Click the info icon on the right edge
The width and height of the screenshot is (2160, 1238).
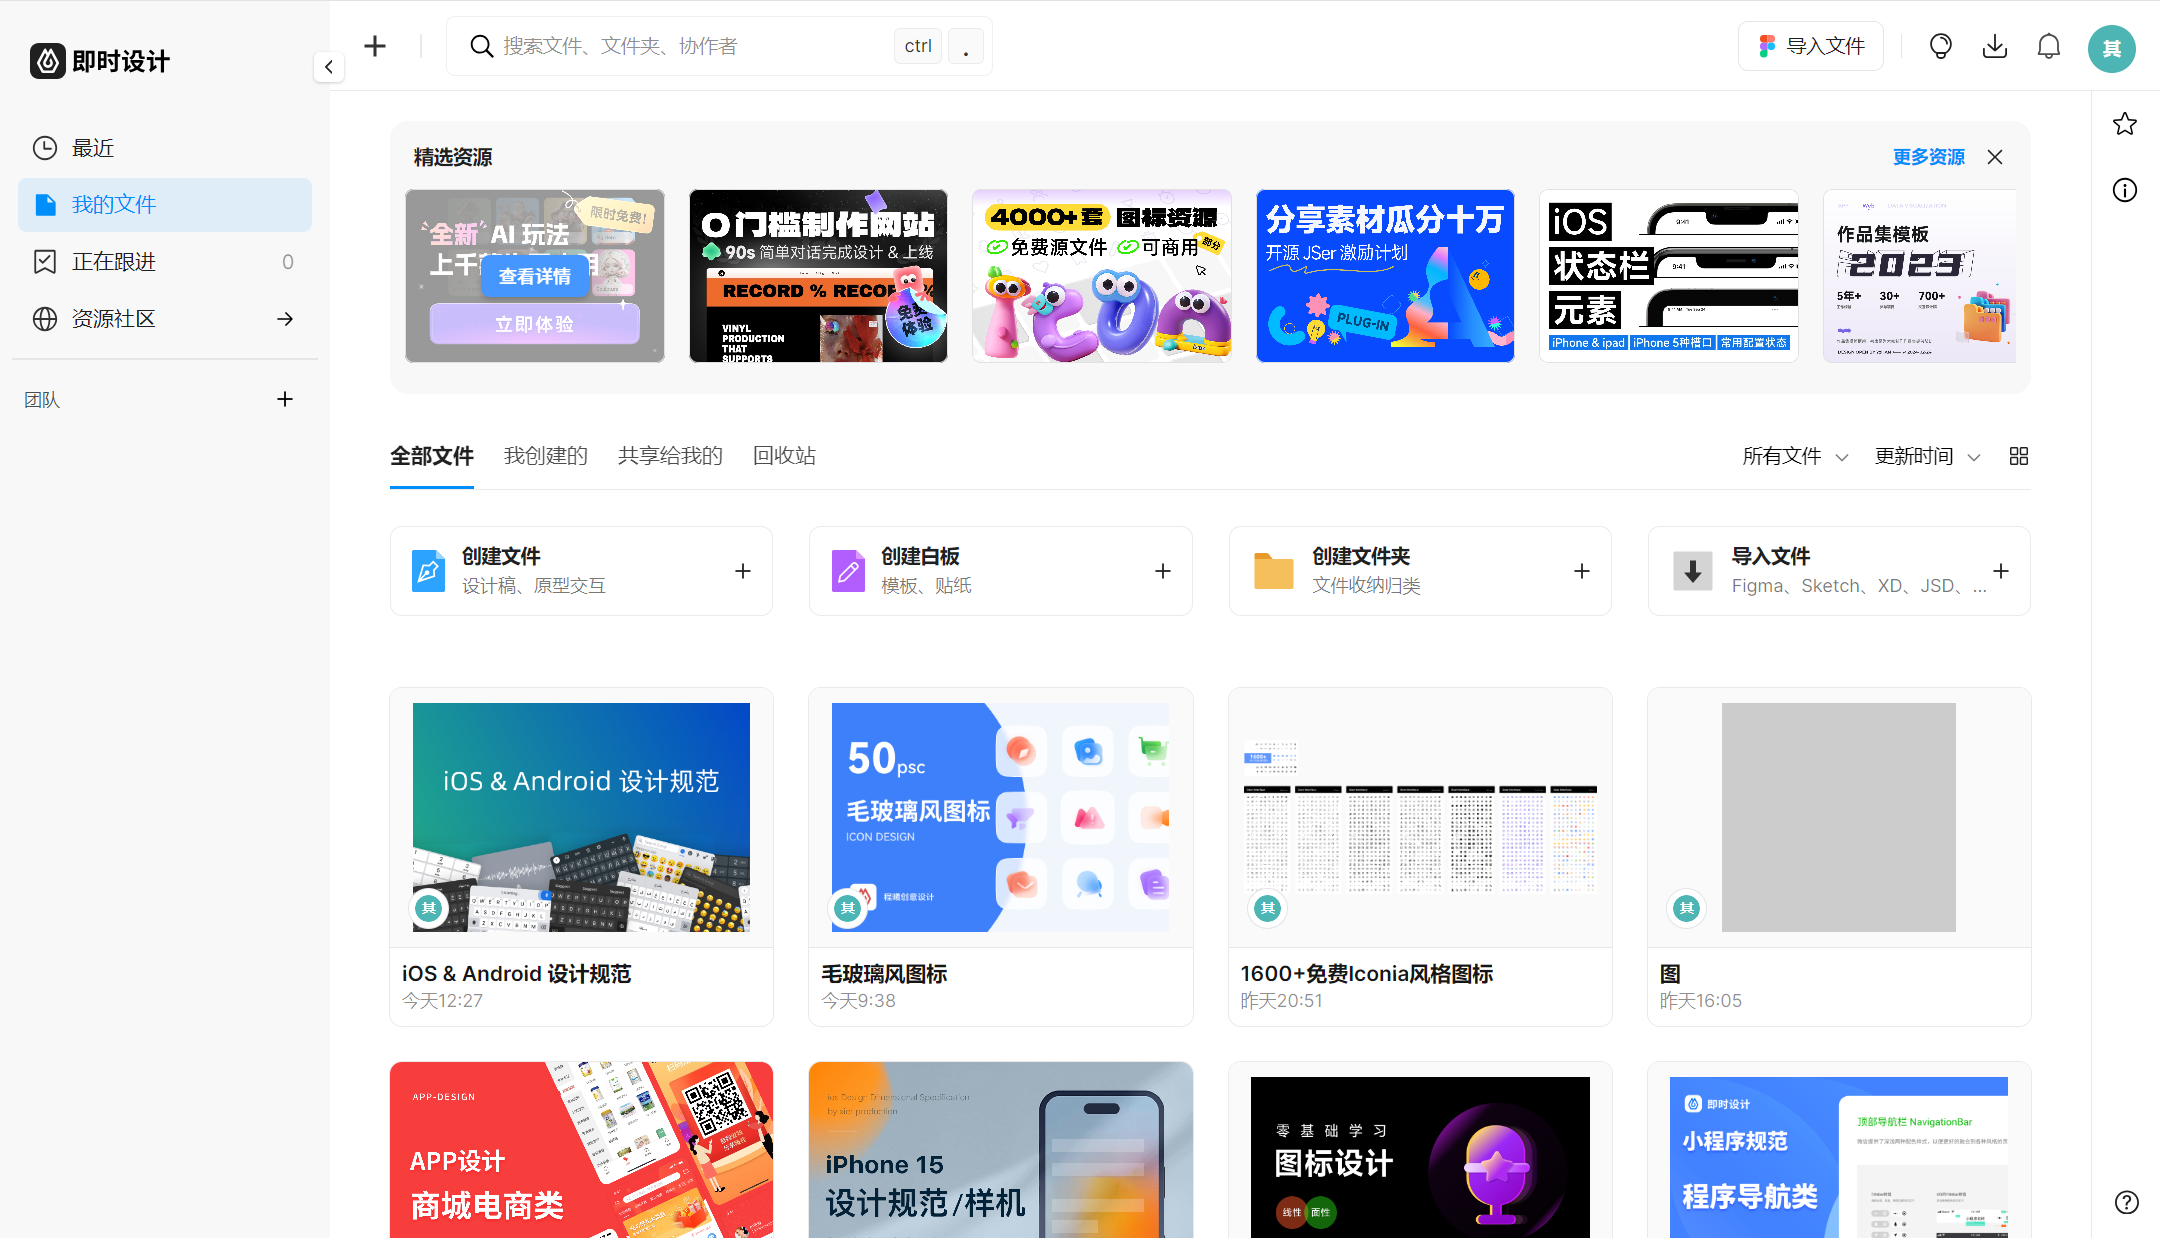2124,190
